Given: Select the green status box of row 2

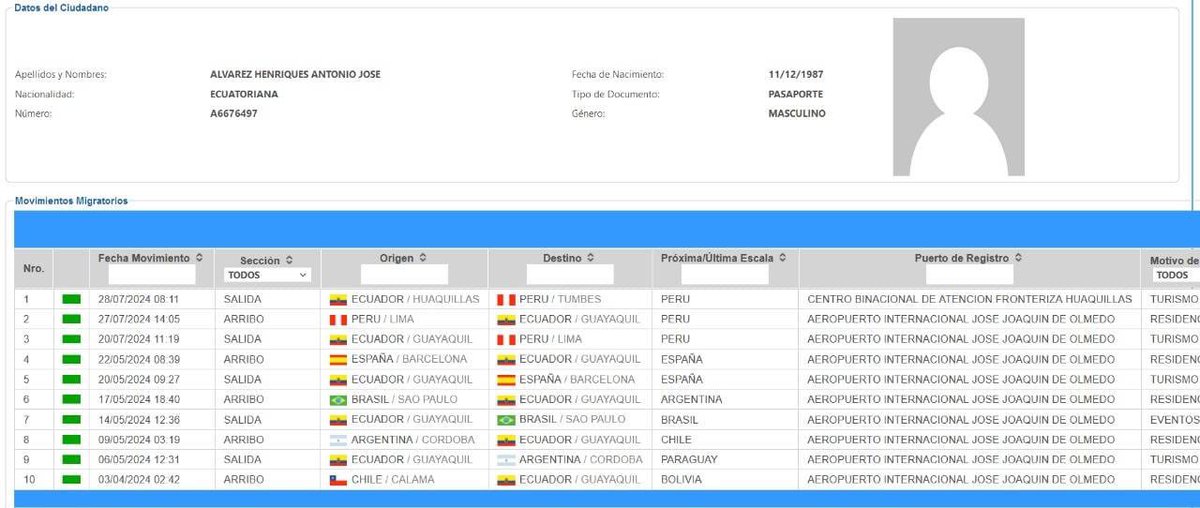Looking at the screenshot, I should click(71, 319).
